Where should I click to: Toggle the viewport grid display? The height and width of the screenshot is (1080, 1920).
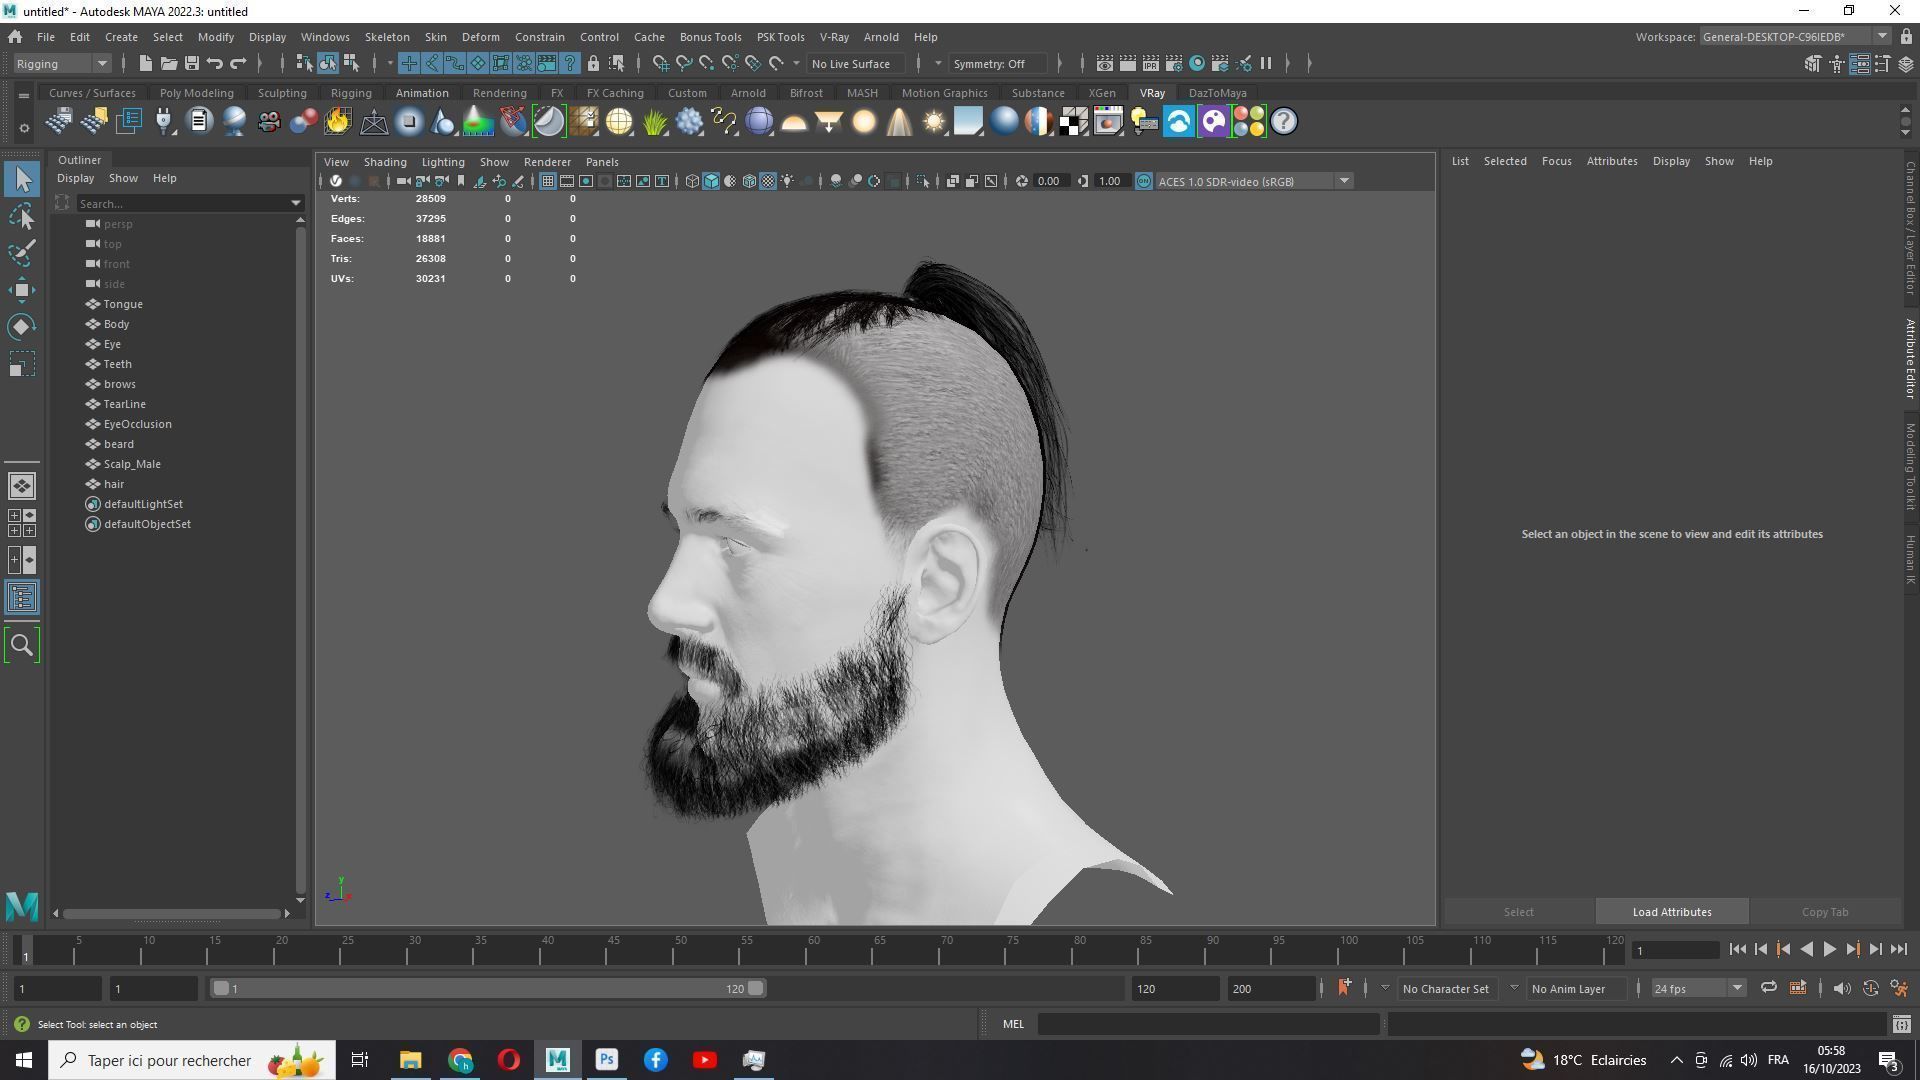pos(548,181)
